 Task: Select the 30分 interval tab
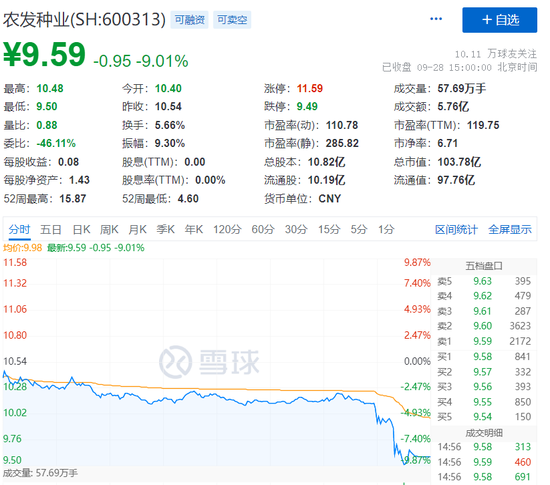point(296,230)
